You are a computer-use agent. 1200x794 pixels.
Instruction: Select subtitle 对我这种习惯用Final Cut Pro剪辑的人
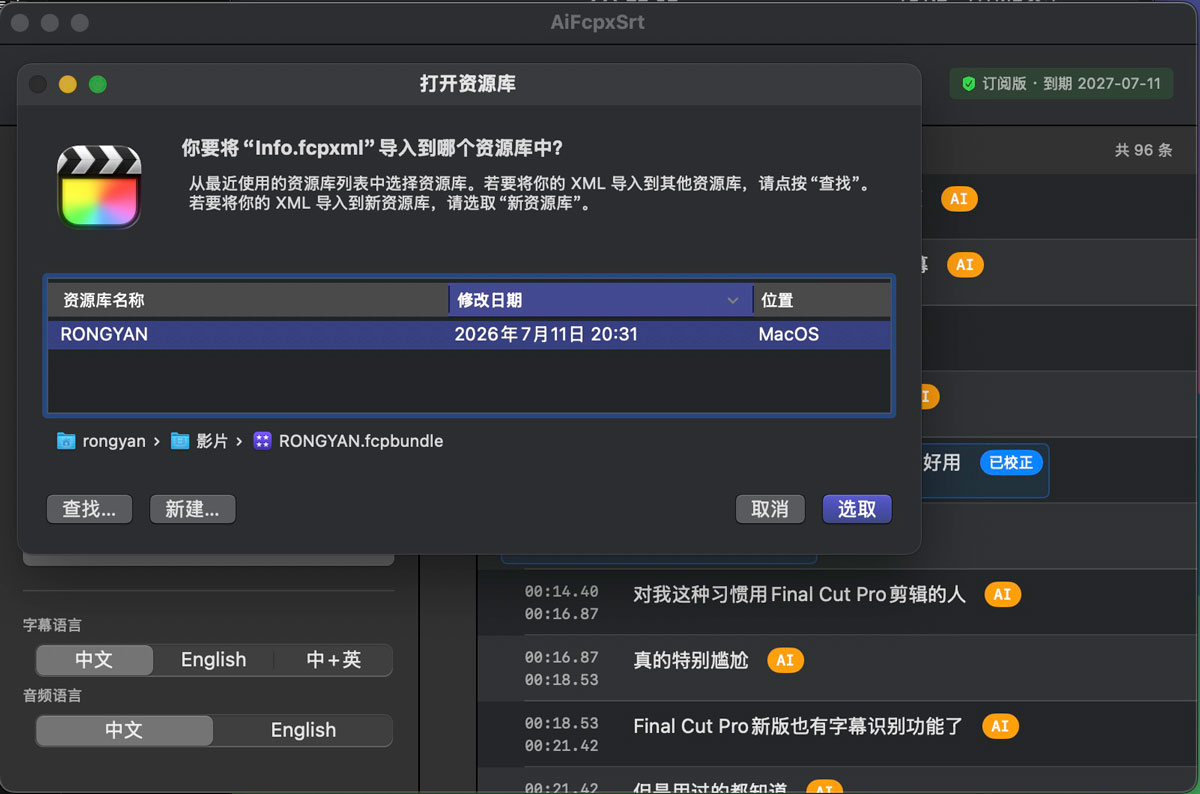[799, 594]
